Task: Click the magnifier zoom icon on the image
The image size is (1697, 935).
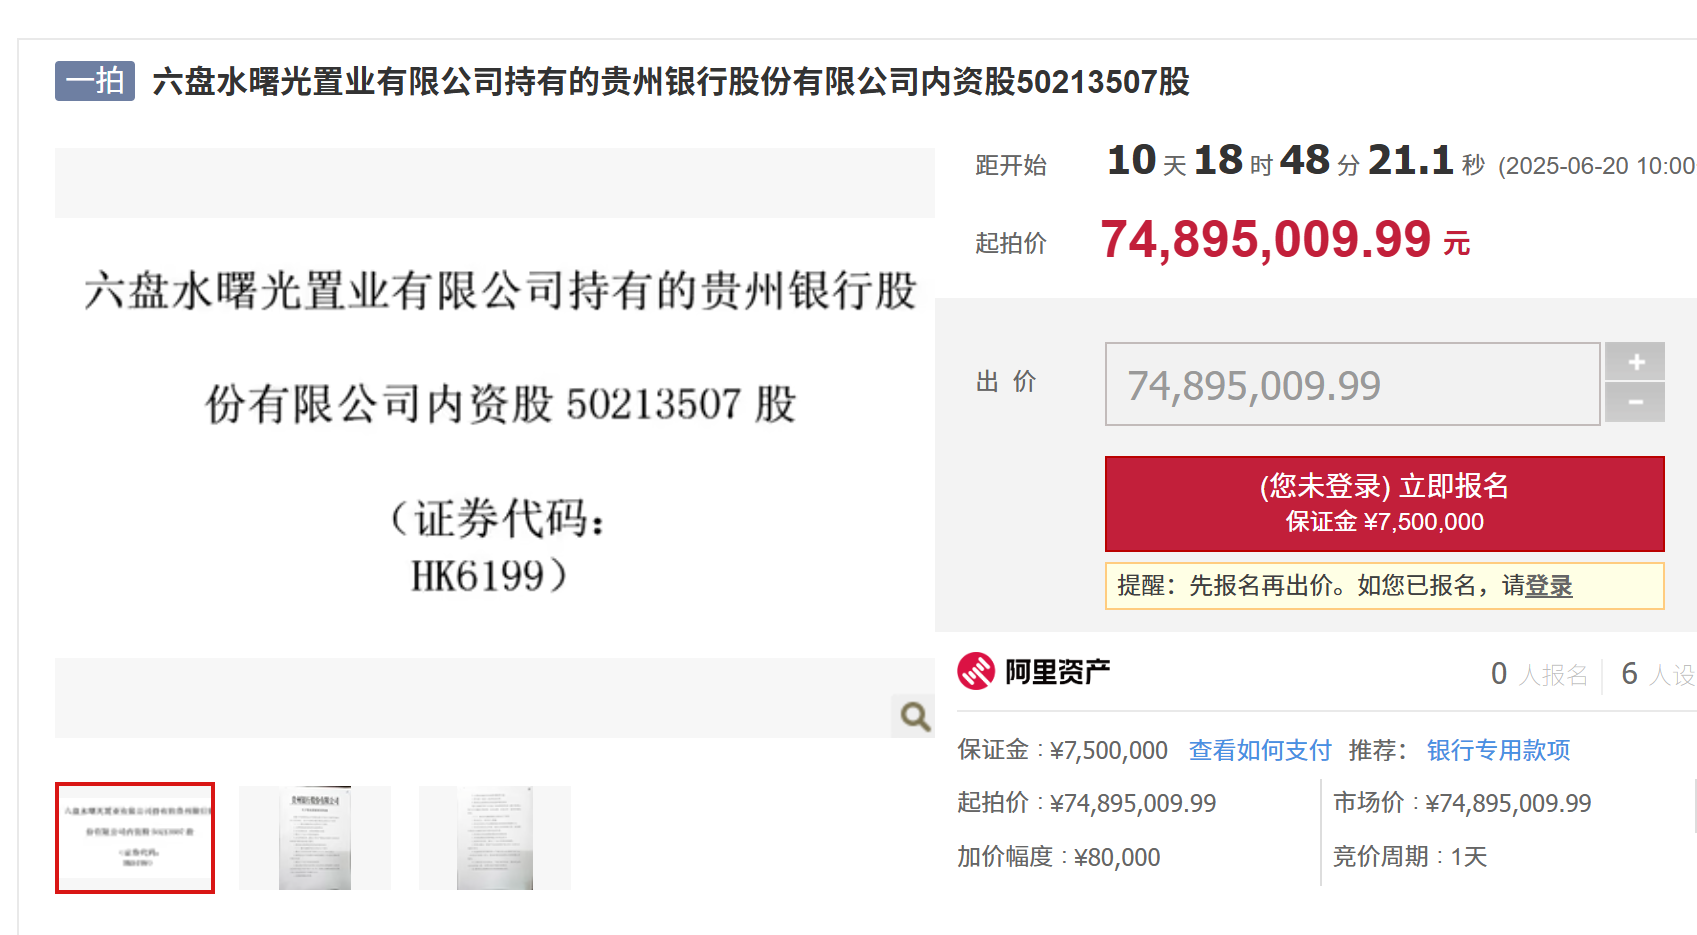Action: click(912, 715)
